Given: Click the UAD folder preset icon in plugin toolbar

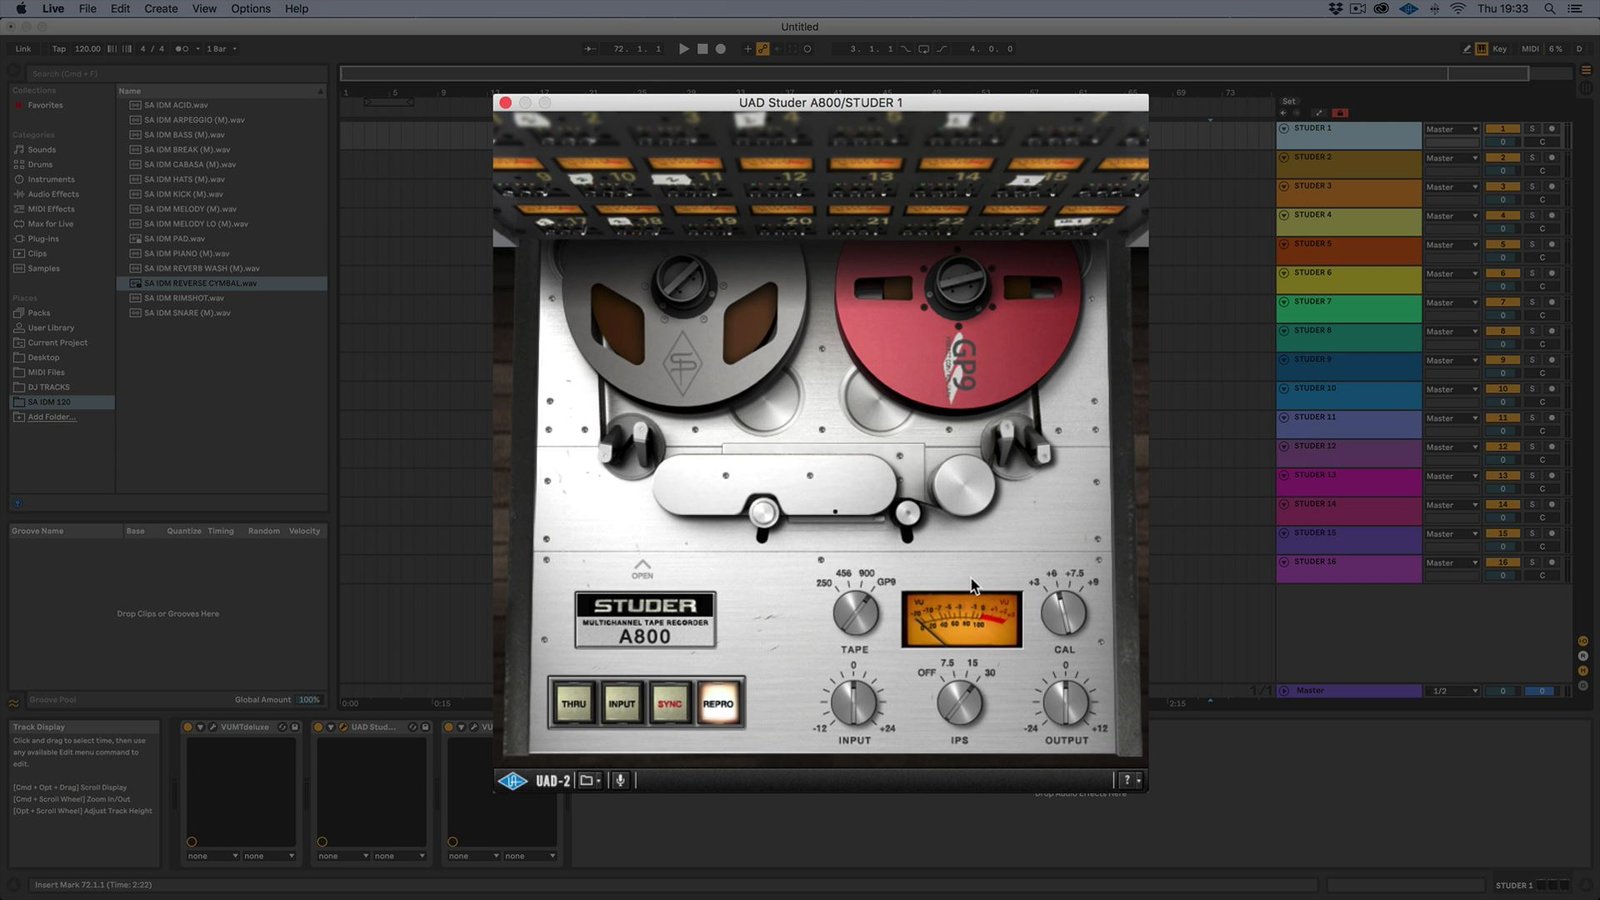Looking at the screenshot, I should click(x=589, y=780).
